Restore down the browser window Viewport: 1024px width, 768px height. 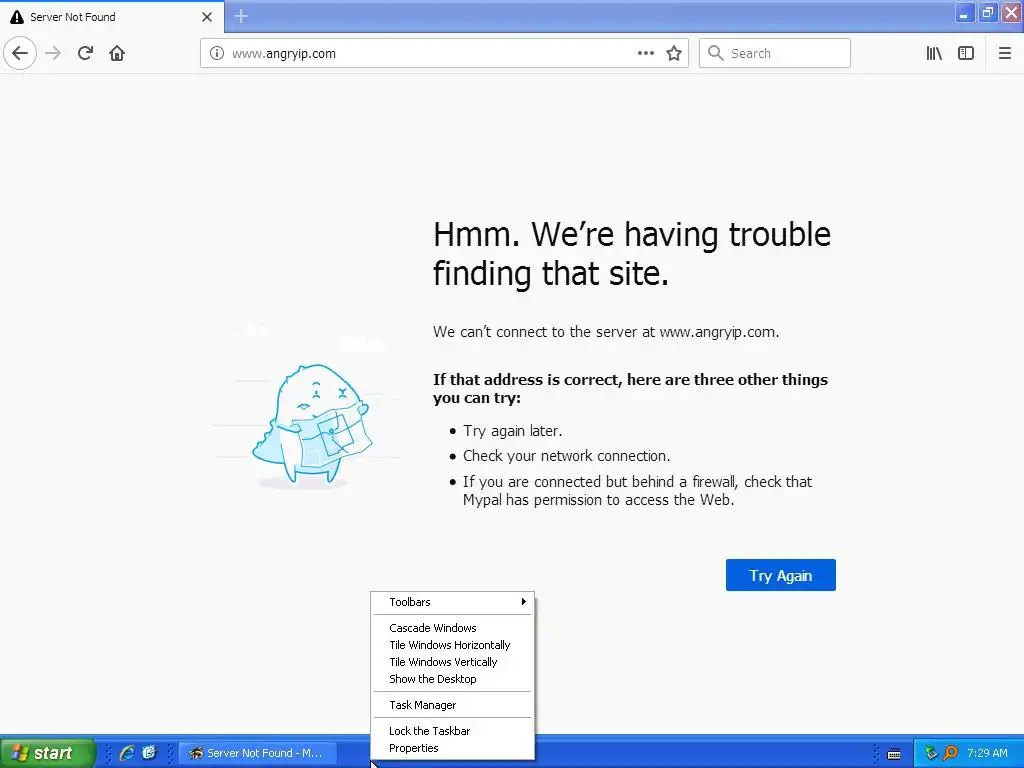(988, 13)
